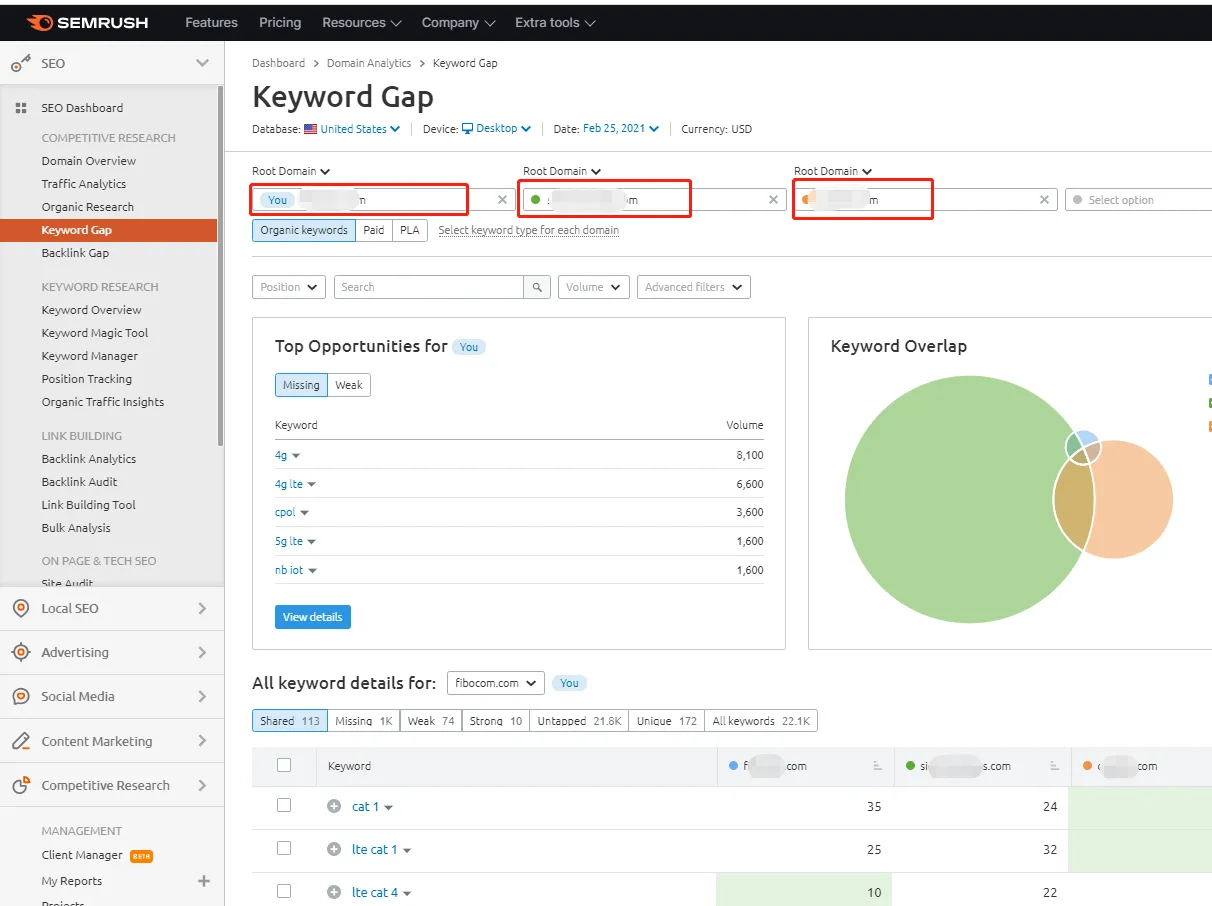This screenshot has height=906, width=1212.
Task: Check the 'lte cat 1' row checkbox
Action: (284, 848)
